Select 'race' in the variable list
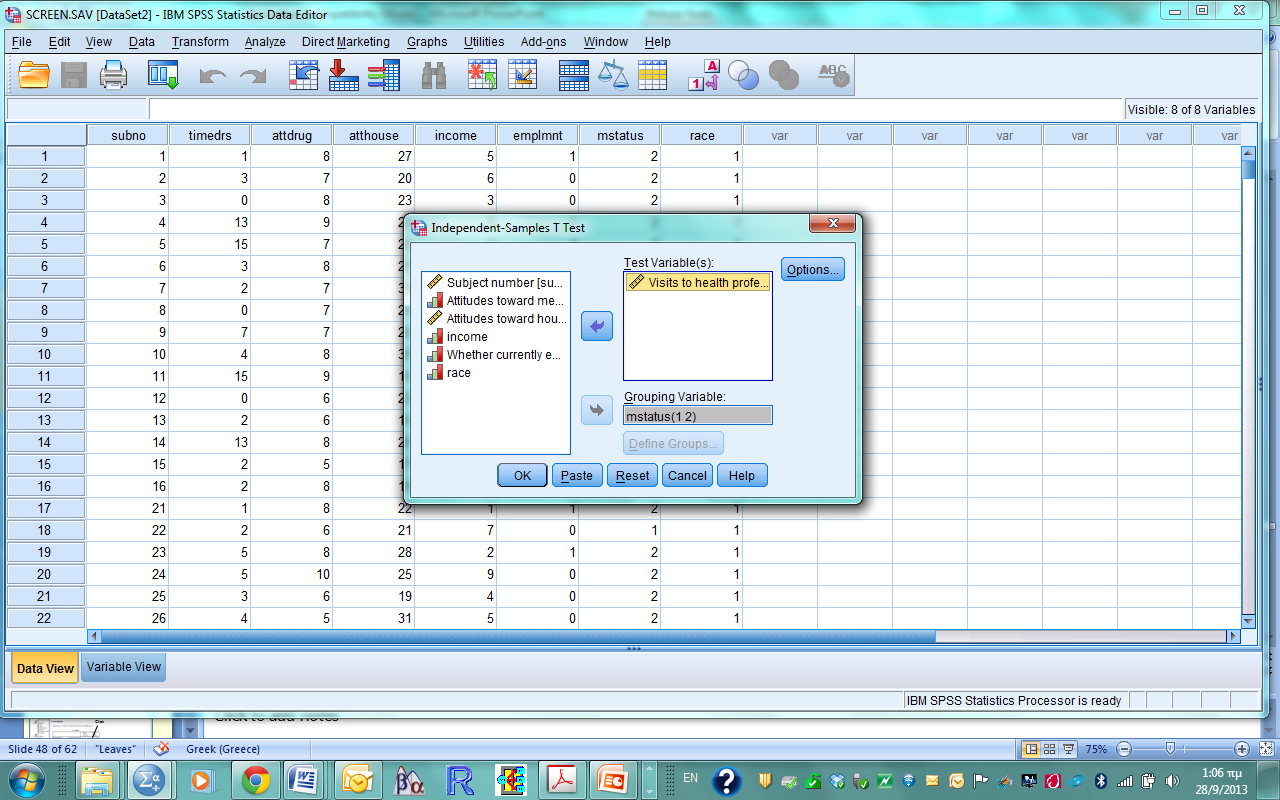This screenshot has height=800, width=1280. click(496, 372)
